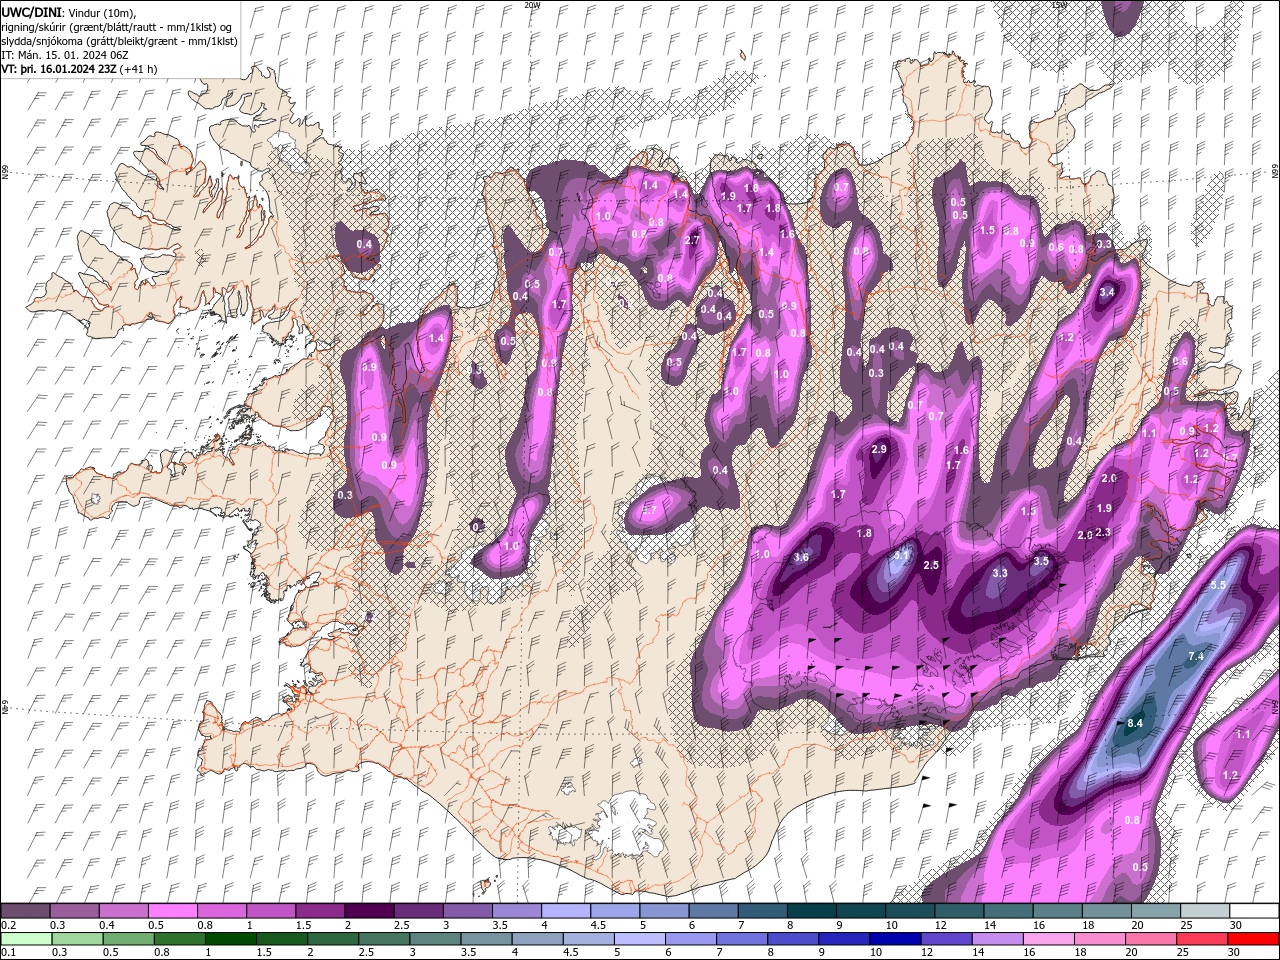Click the 0.1 label on the rain scale
This screenshot has height=960, width=1280.
(7, 952)
